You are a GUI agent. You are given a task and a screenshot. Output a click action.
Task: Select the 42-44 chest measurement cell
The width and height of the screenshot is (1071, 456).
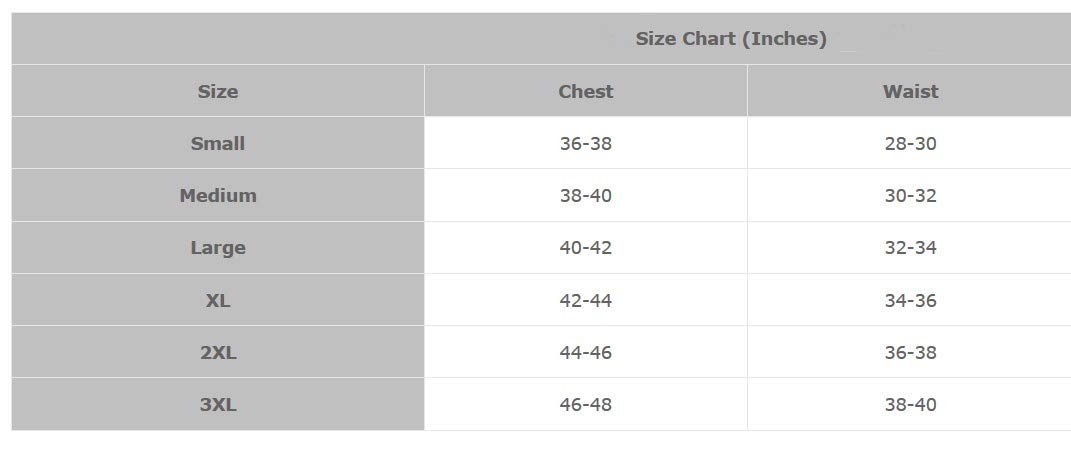tap(585, 300)
